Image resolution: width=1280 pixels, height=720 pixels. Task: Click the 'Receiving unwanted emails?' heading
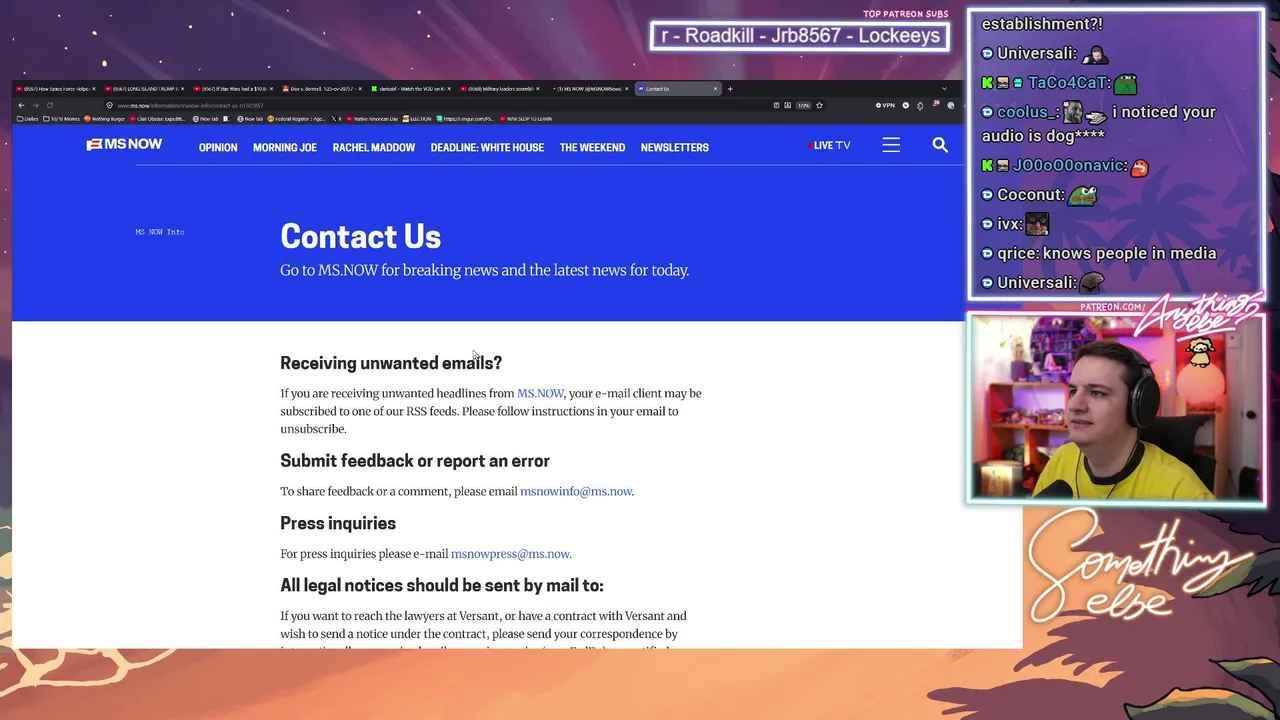(391, 363)
